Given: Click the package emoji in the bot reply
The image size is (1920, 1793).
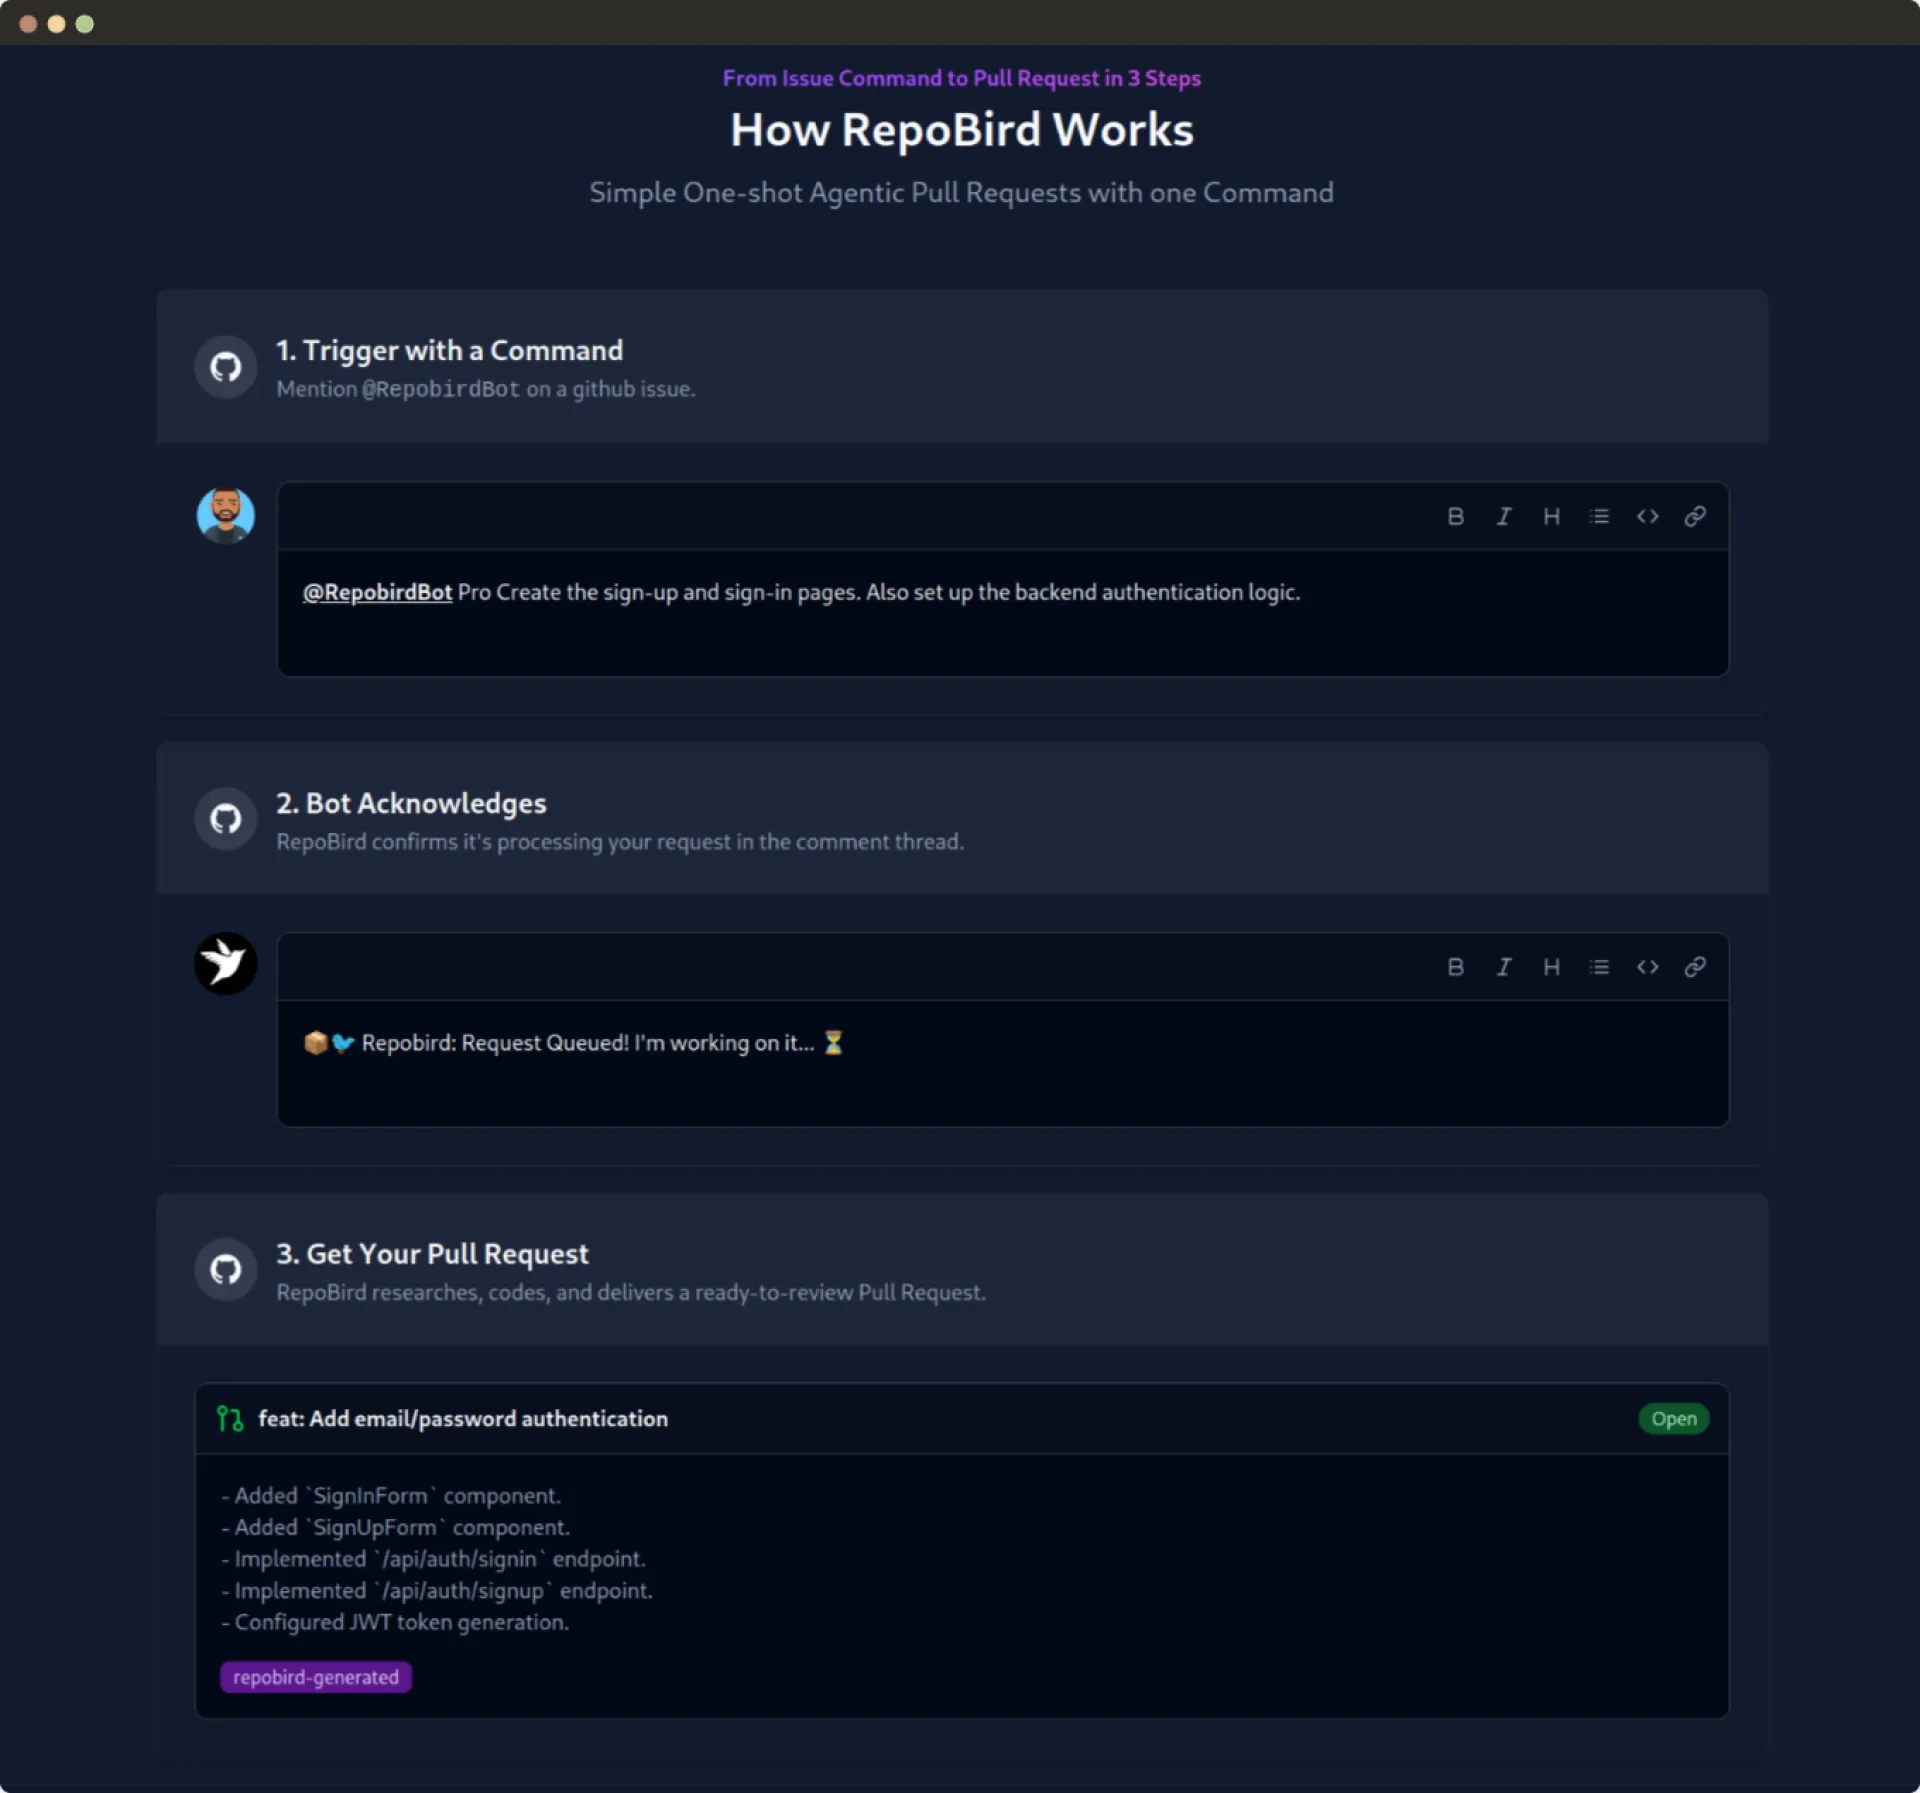Looking at the screenshot, I should [x=315, y=1043].
